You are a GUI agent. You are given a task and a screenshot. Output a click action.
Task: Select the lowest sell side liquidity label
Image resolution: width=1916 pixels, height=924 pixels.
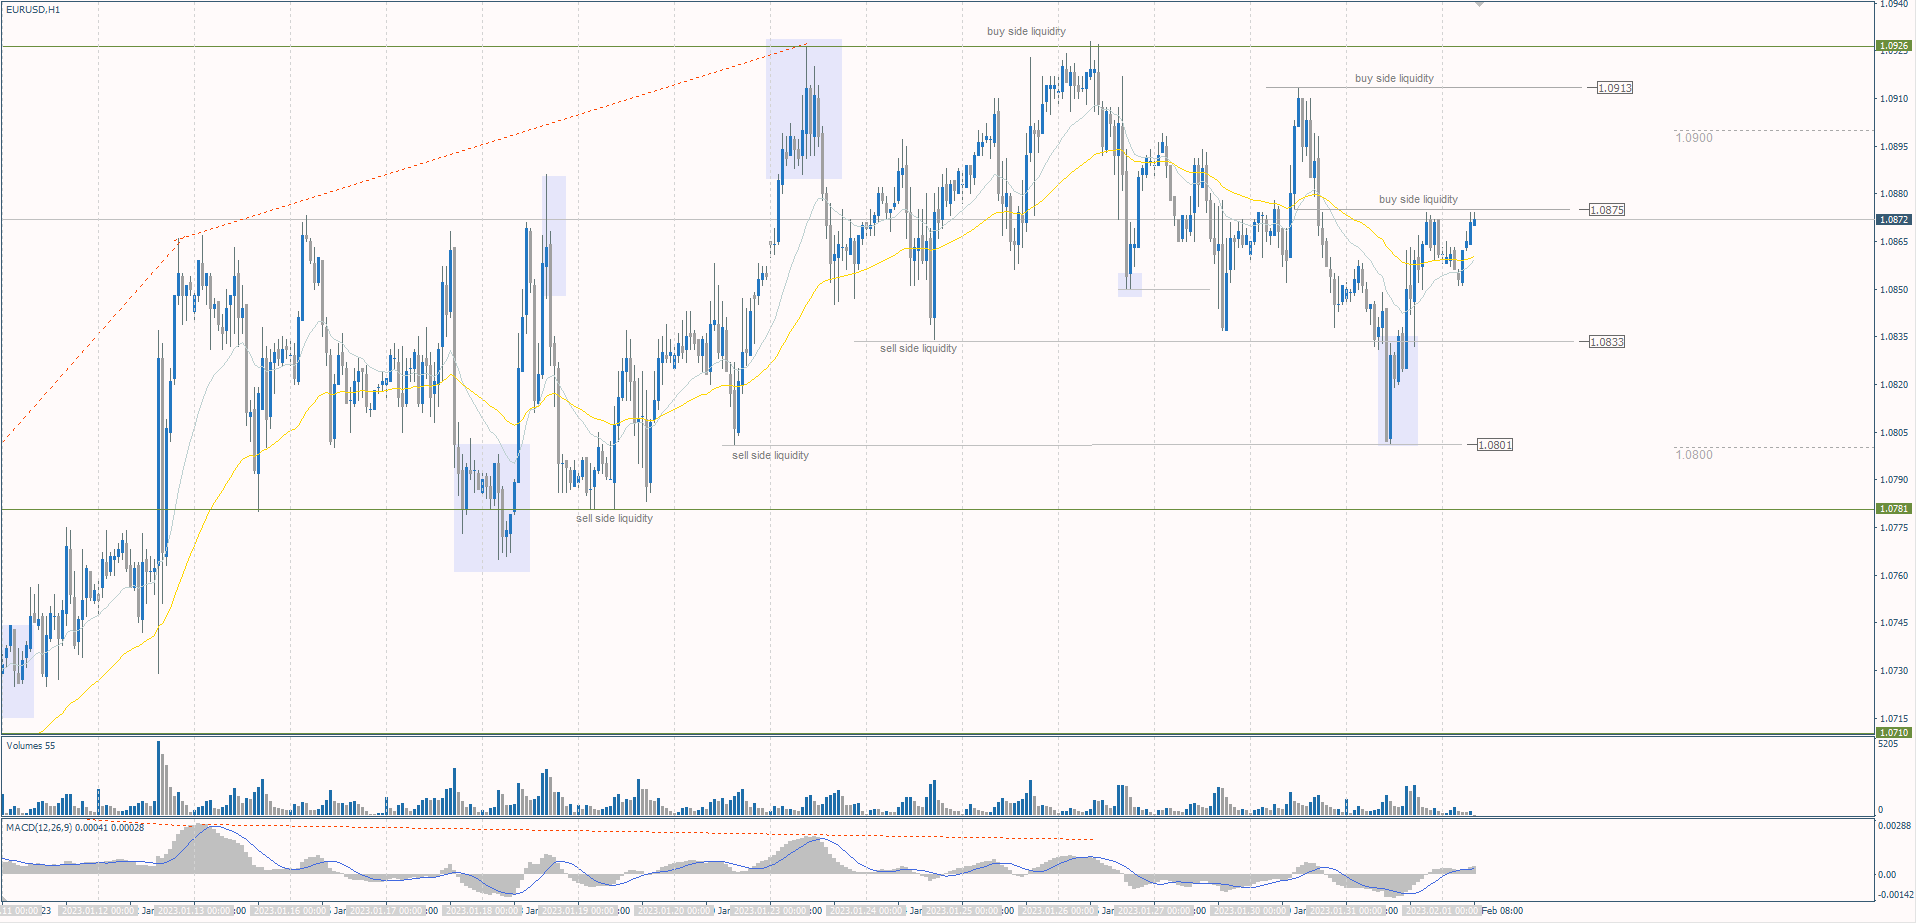(x=614, y=518)
